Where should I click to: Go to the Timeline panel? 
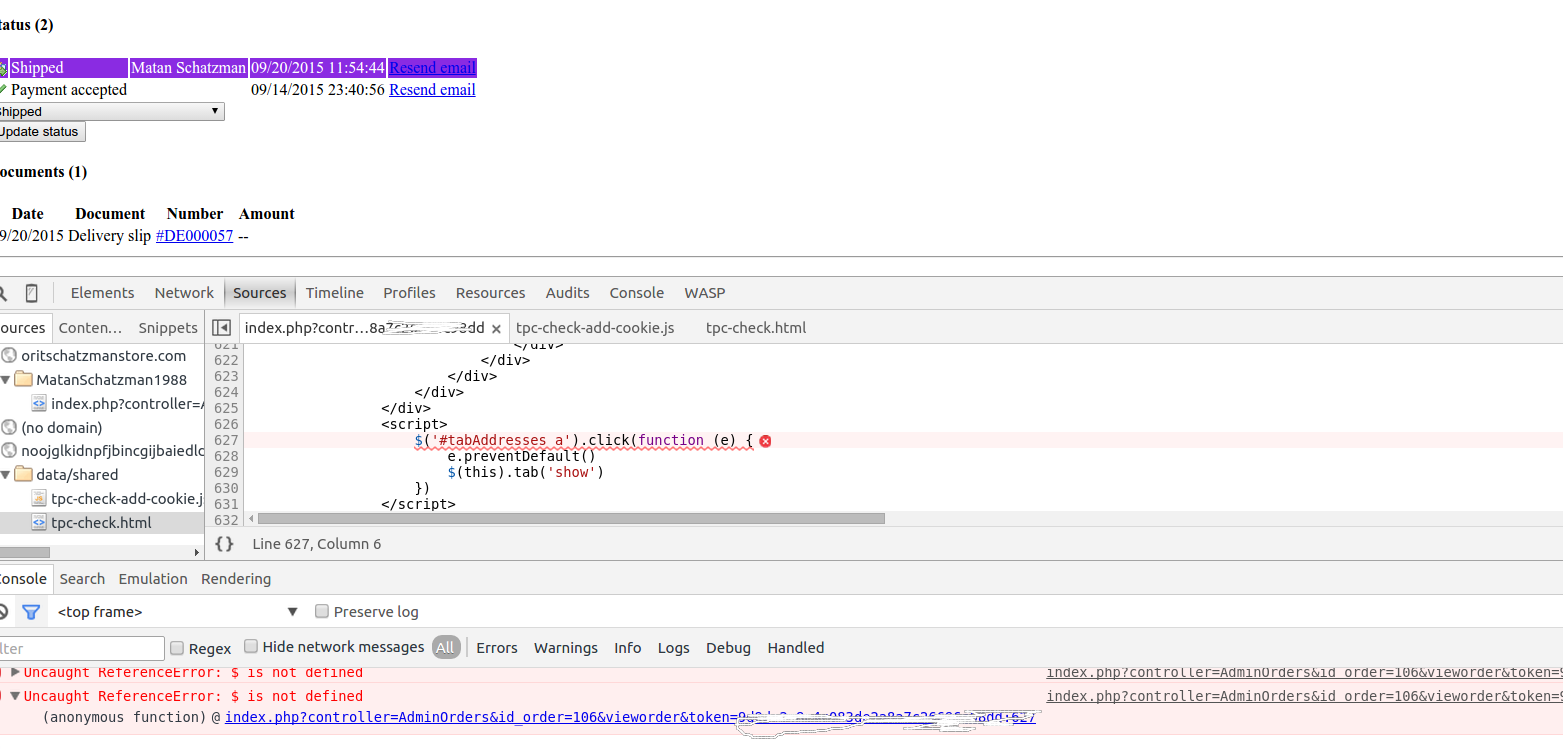pos(335,293)
